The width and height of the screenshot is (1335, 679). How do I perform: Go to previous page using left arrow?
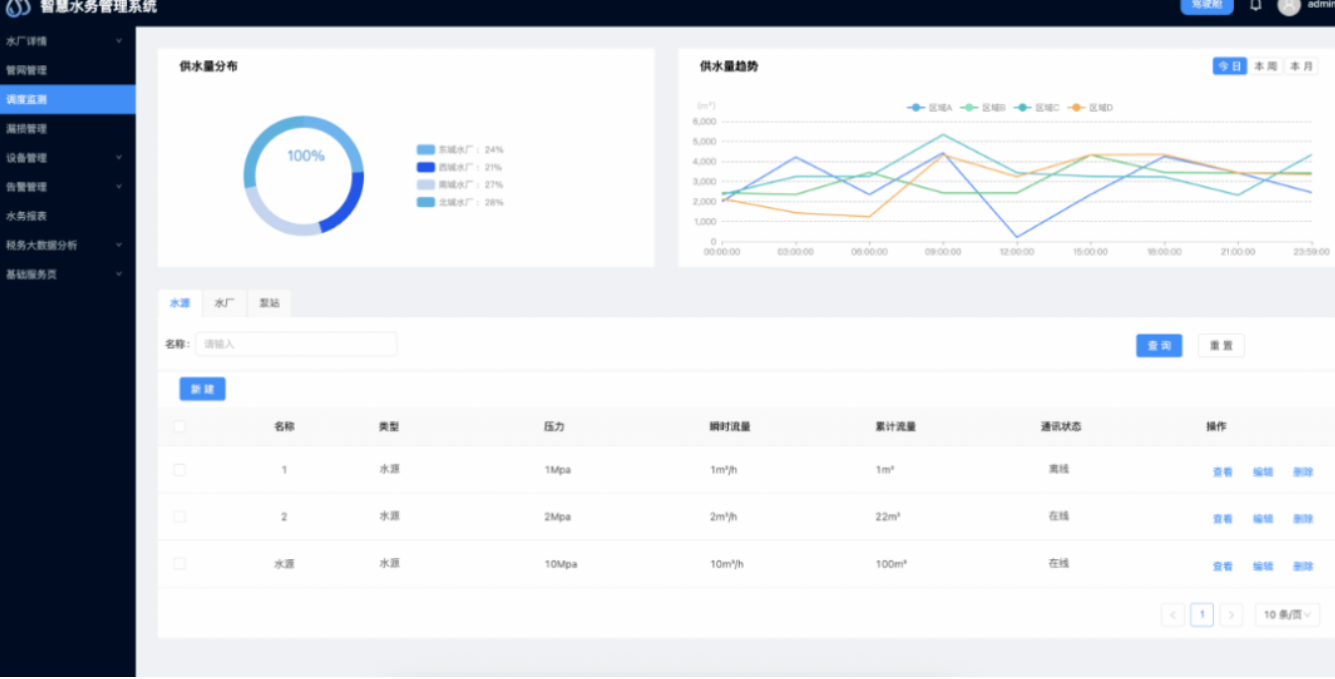(x=1172, y=615)
